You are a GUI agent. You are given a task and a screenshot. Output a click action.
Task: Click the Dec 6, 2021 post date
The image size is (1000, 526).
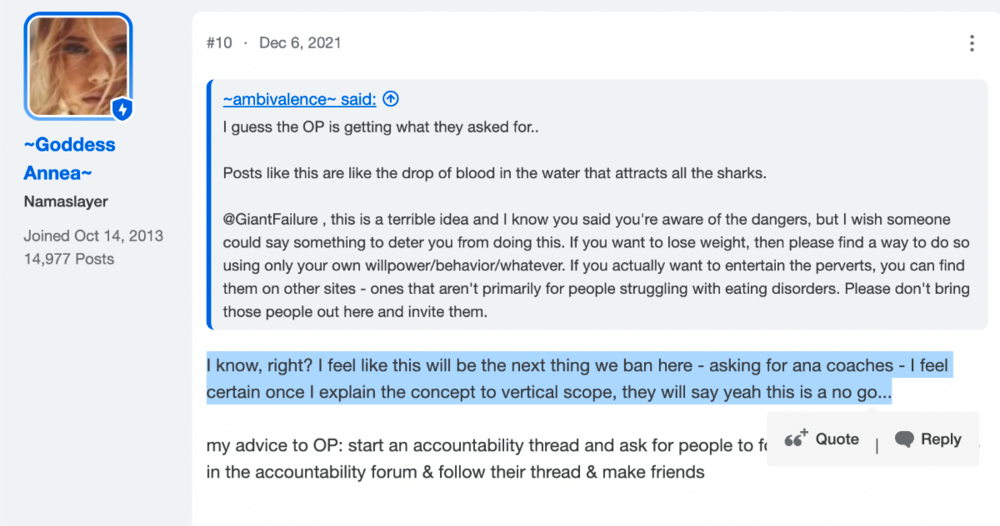(x=300, y=43)
